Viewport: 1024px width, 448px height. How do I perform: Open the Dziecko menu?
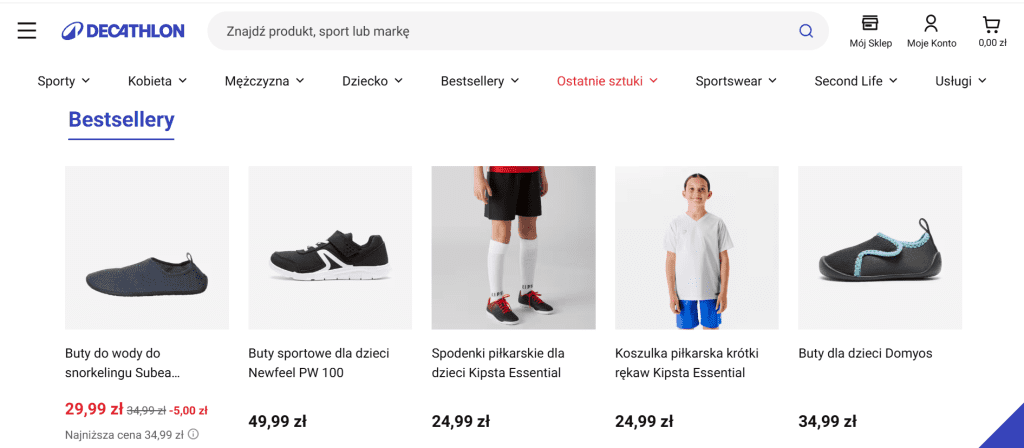pos(372,81)
